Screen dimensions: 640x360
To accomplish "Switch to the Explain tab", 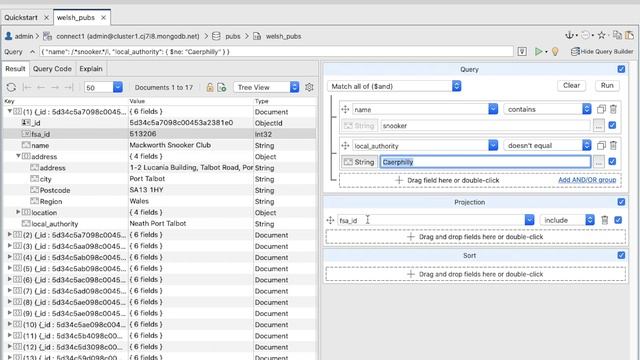I will pyautogui.click(x=91, y=69).
